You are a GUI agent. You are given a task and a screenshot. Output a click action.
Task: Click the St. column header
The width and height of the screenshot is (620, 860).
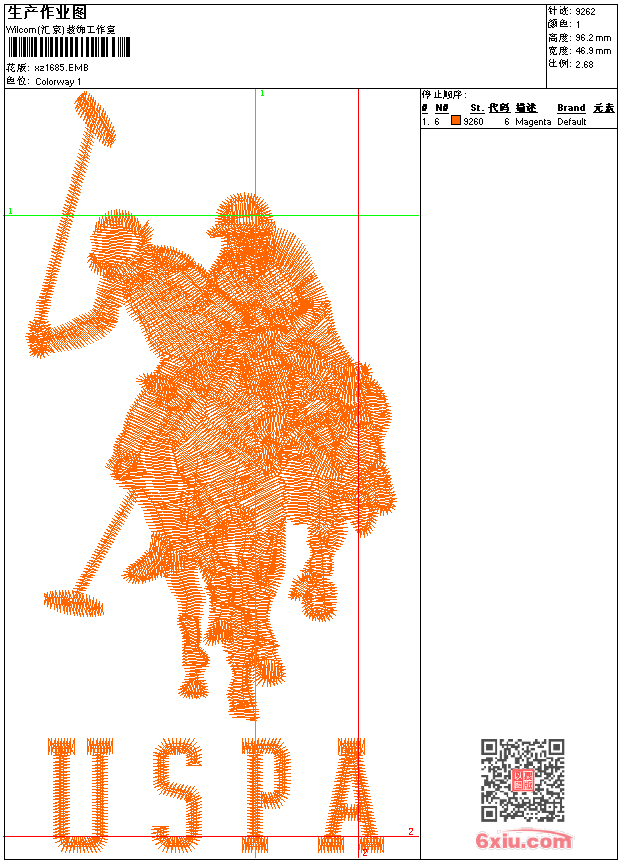pos(477,108)
